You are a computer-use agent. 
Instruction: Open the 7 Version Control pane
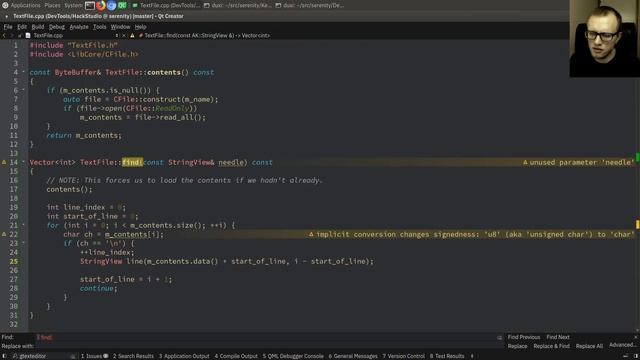(x=403, y=356)
